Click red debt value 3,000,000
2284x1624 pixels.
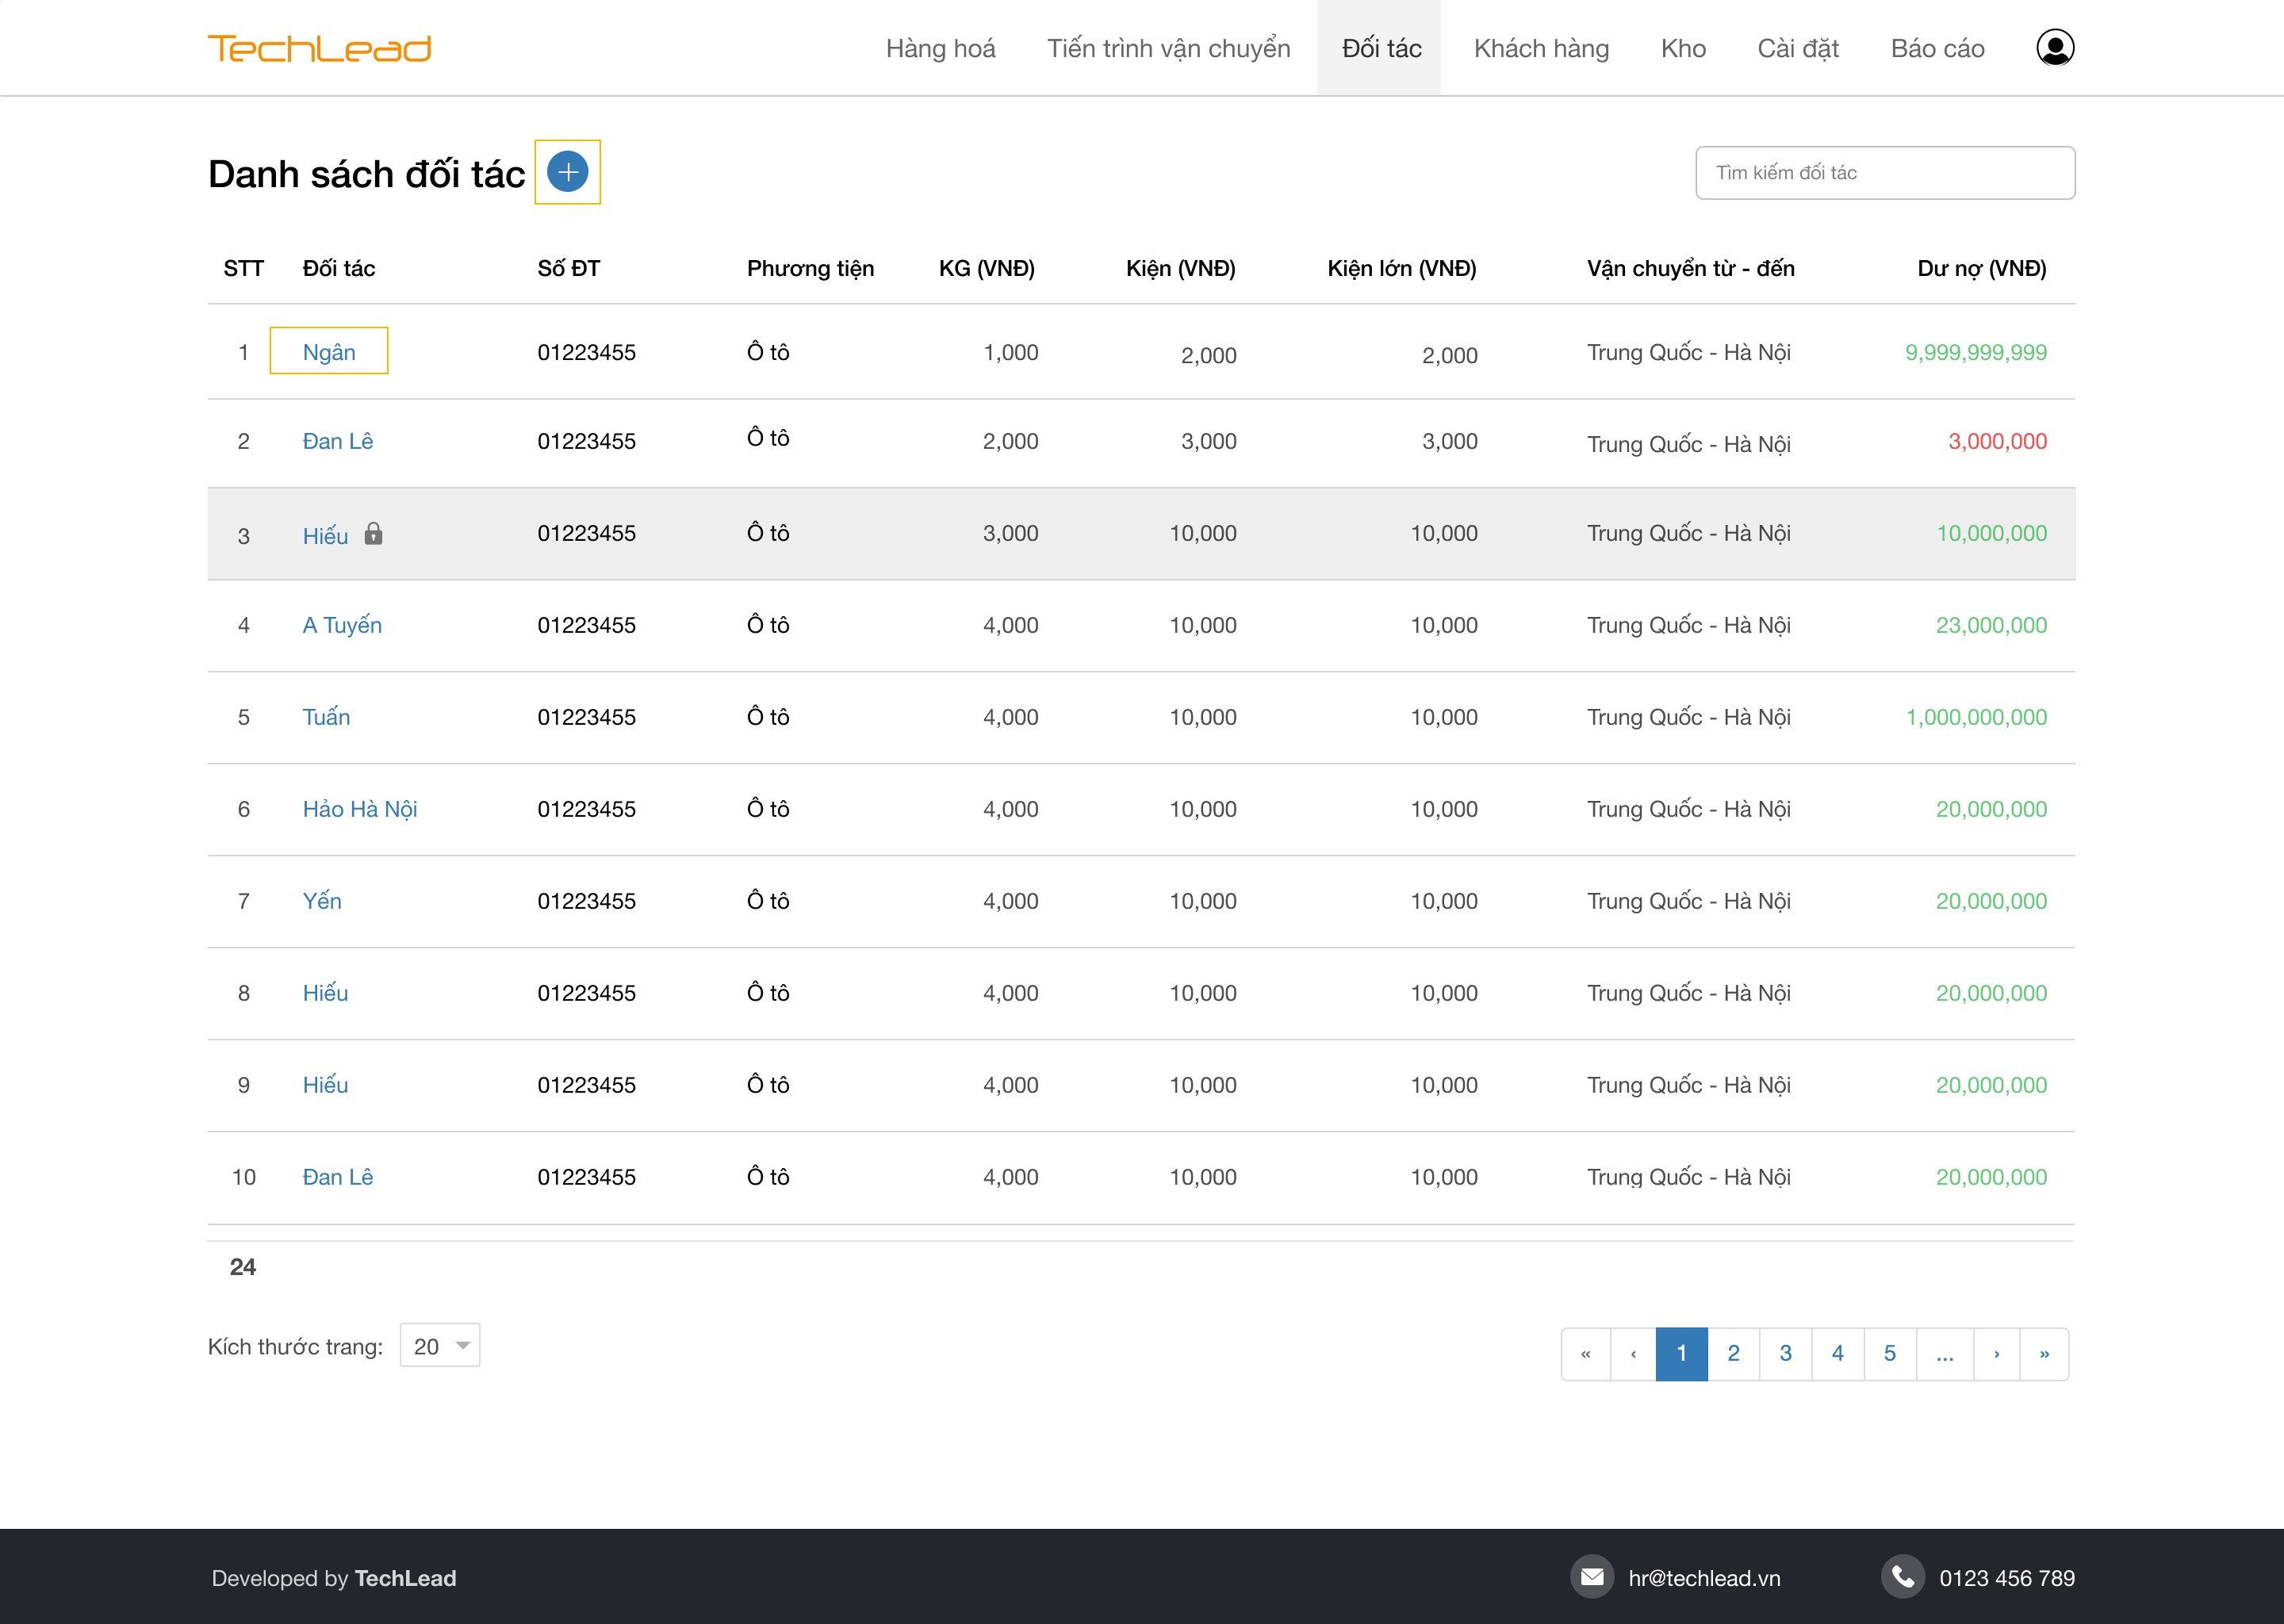[1998, 441]
